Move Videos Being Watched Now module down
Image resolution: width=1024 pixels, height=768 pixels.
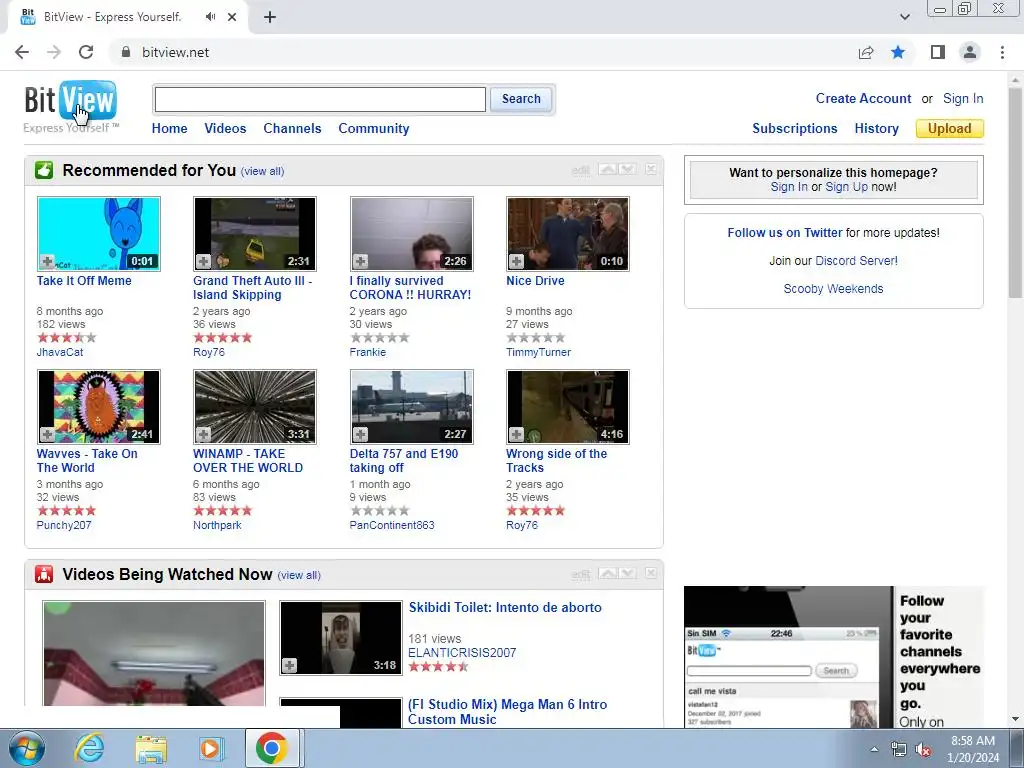[627, 573]
